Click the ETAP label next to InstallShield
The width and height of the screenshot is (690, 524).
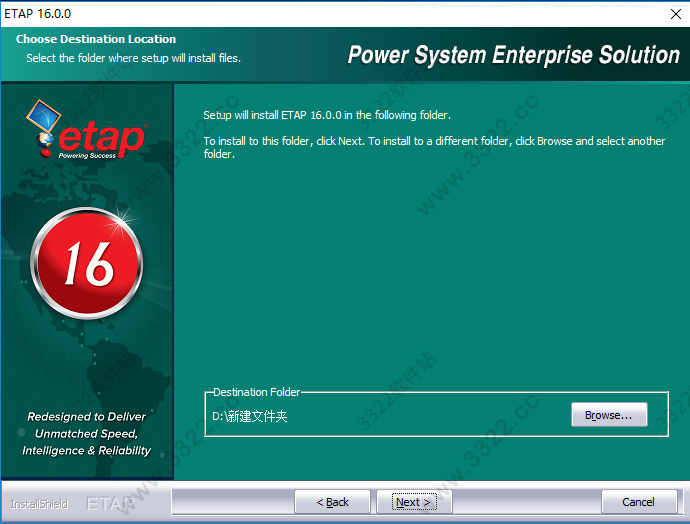pyautogui.click(x=110, y=504)
